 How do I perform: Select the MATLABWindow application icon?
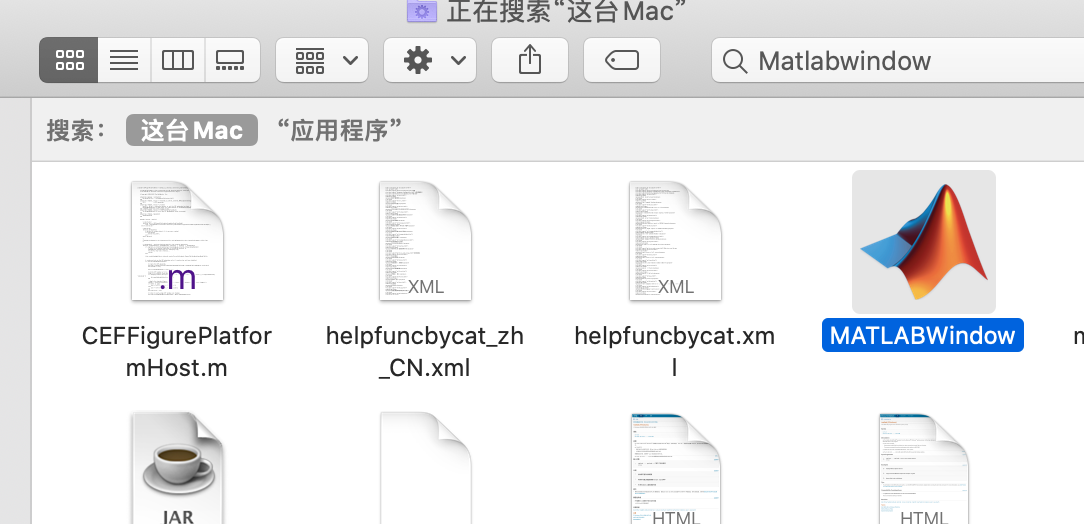coord(924,242)
